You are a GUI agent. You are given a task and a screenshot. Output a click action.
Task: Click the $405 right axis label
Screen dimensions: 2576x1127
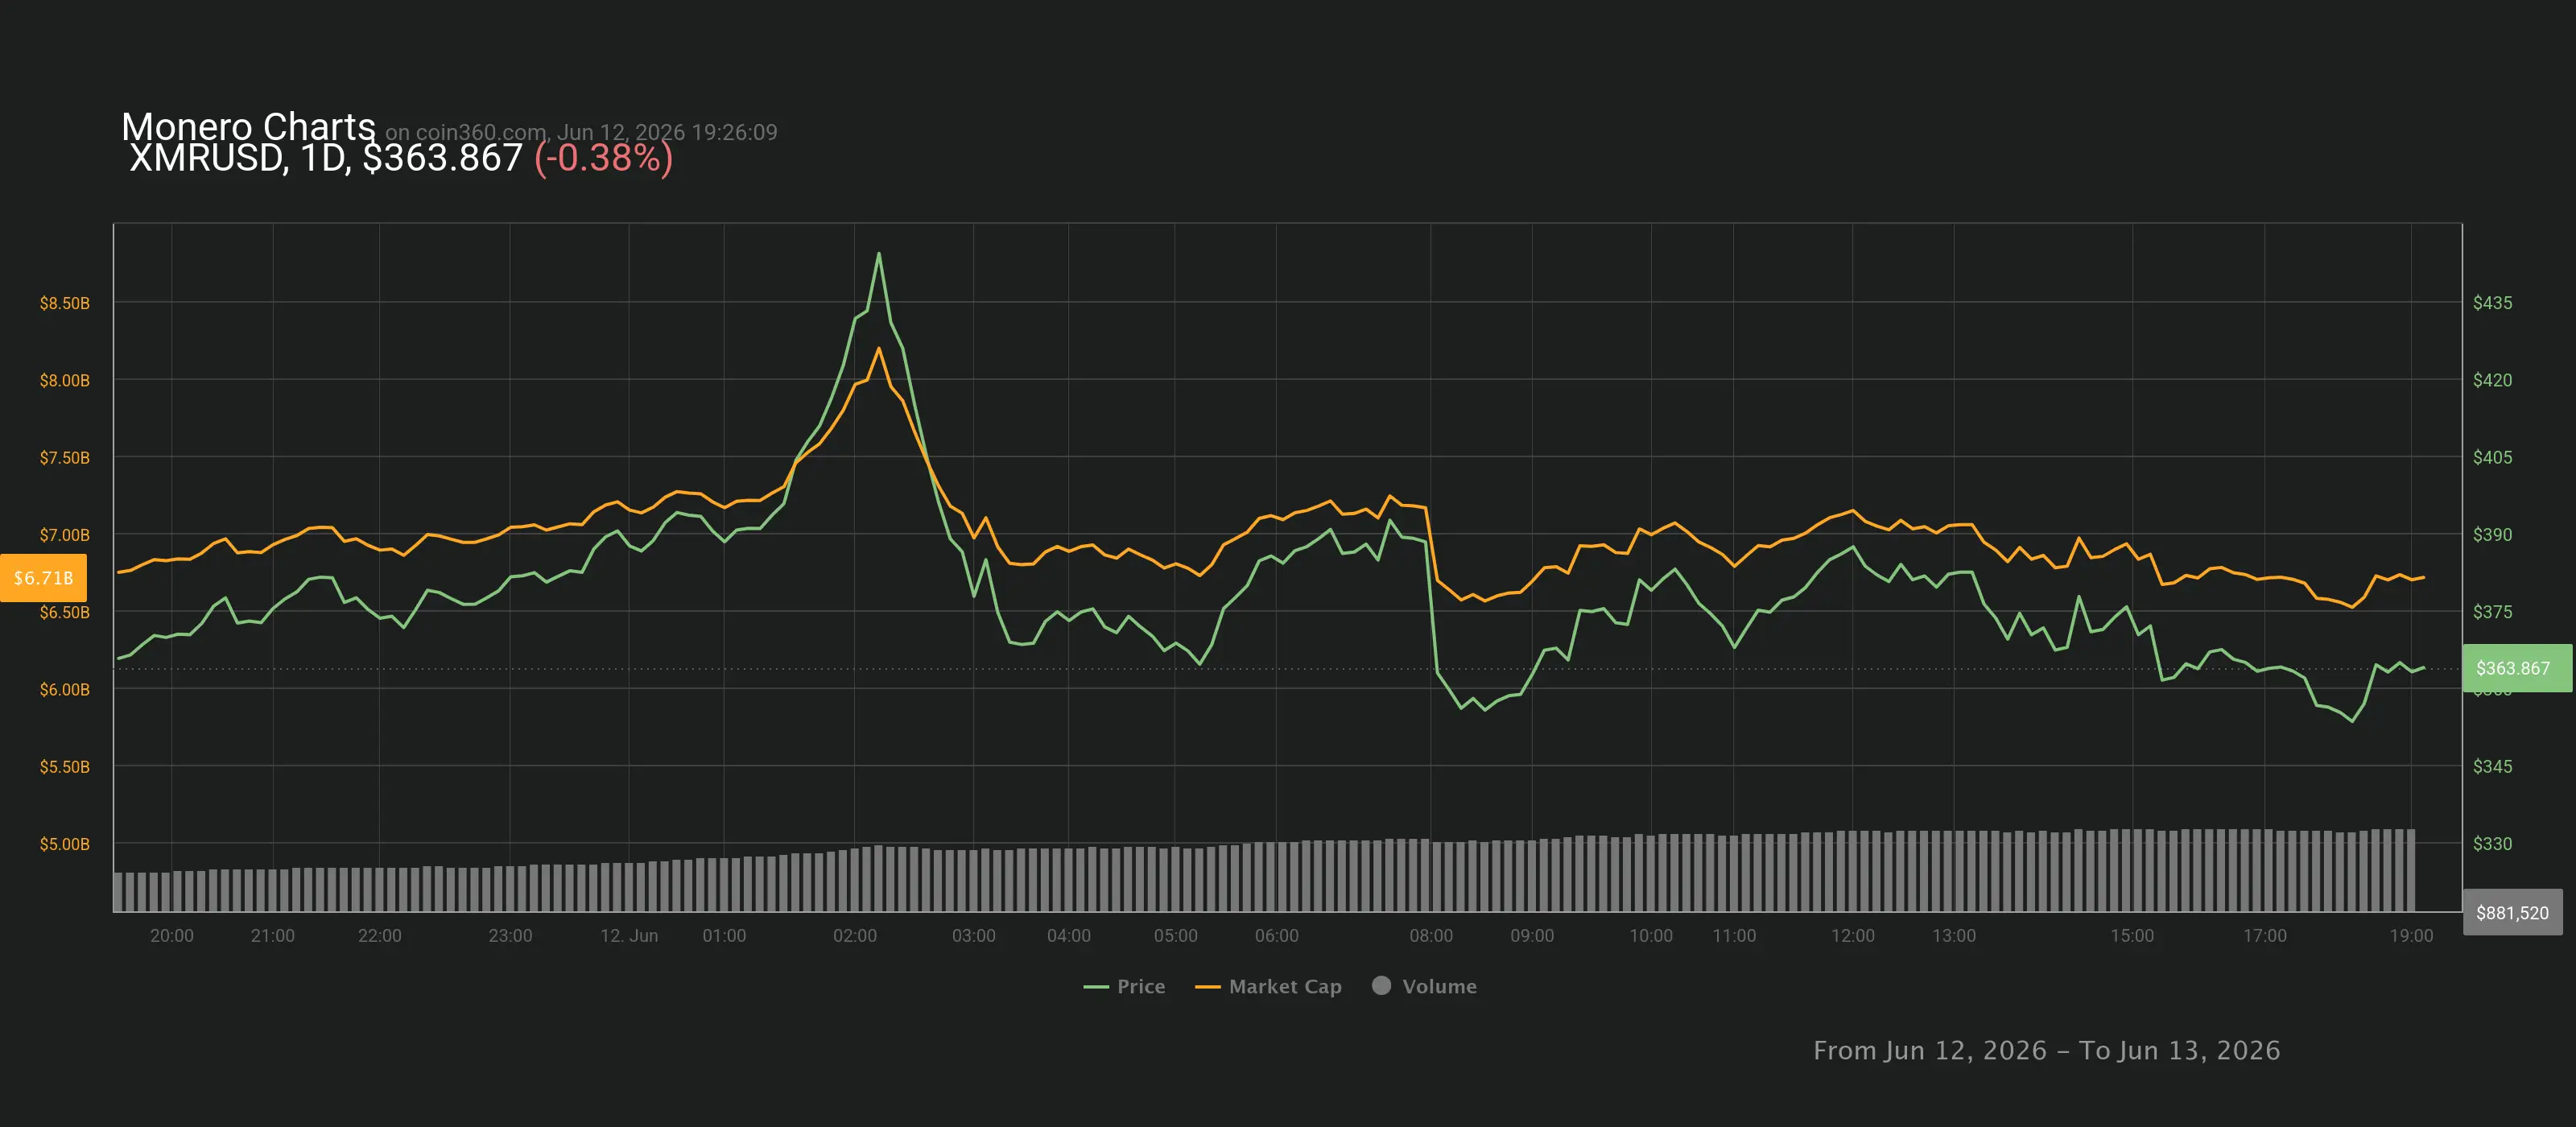coord(2492,457)
